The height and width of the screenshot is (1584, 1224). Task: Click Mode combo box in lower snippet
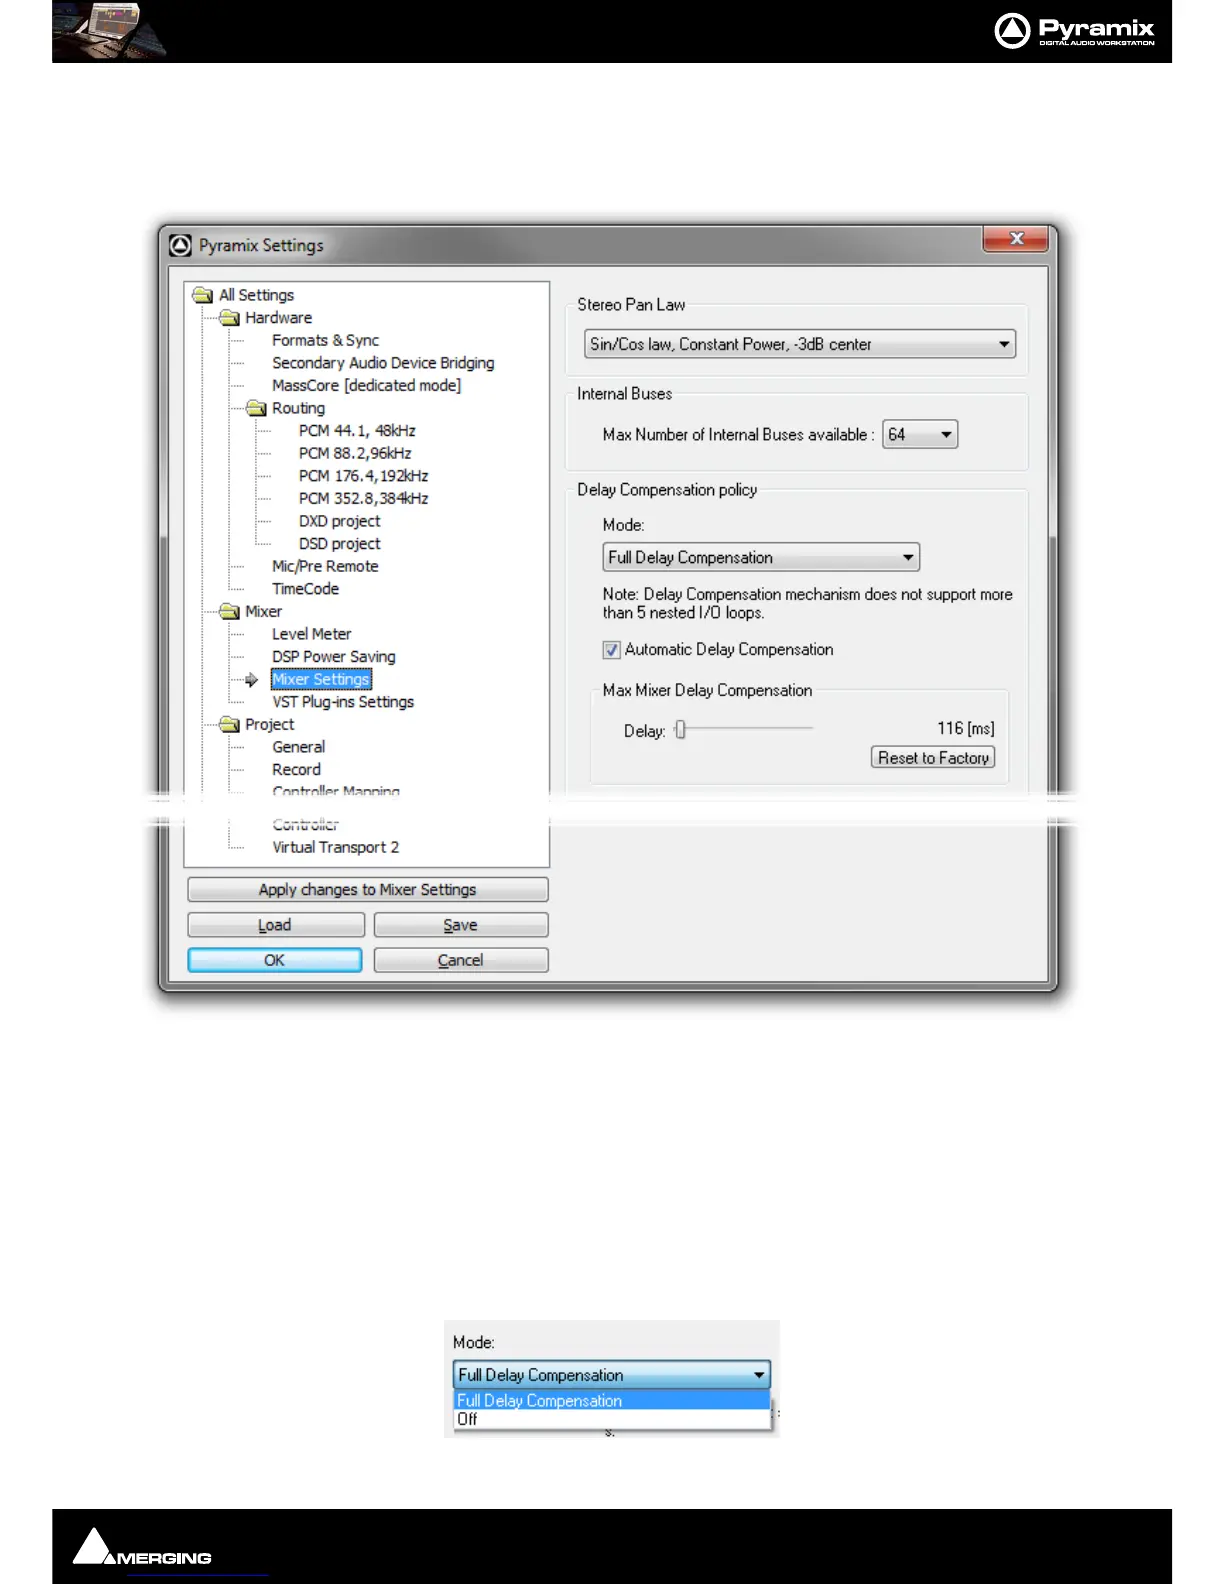coord(612,1375)
